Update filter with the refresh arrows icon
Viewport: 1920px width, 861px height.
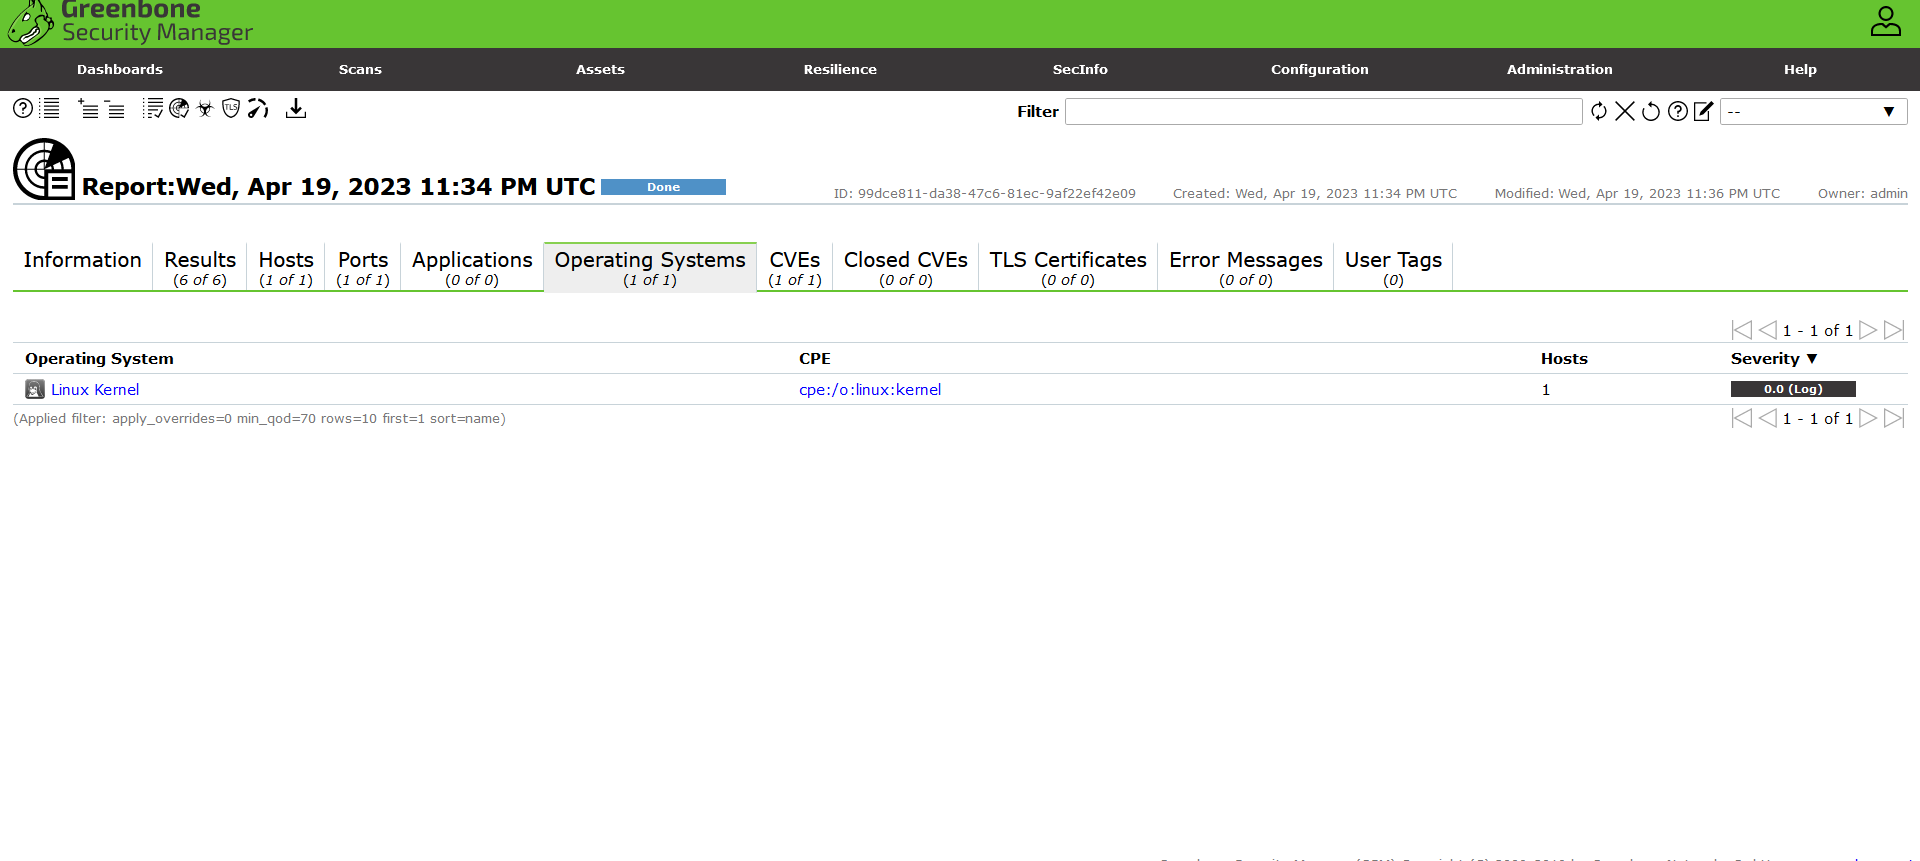tap(1599, 111)
